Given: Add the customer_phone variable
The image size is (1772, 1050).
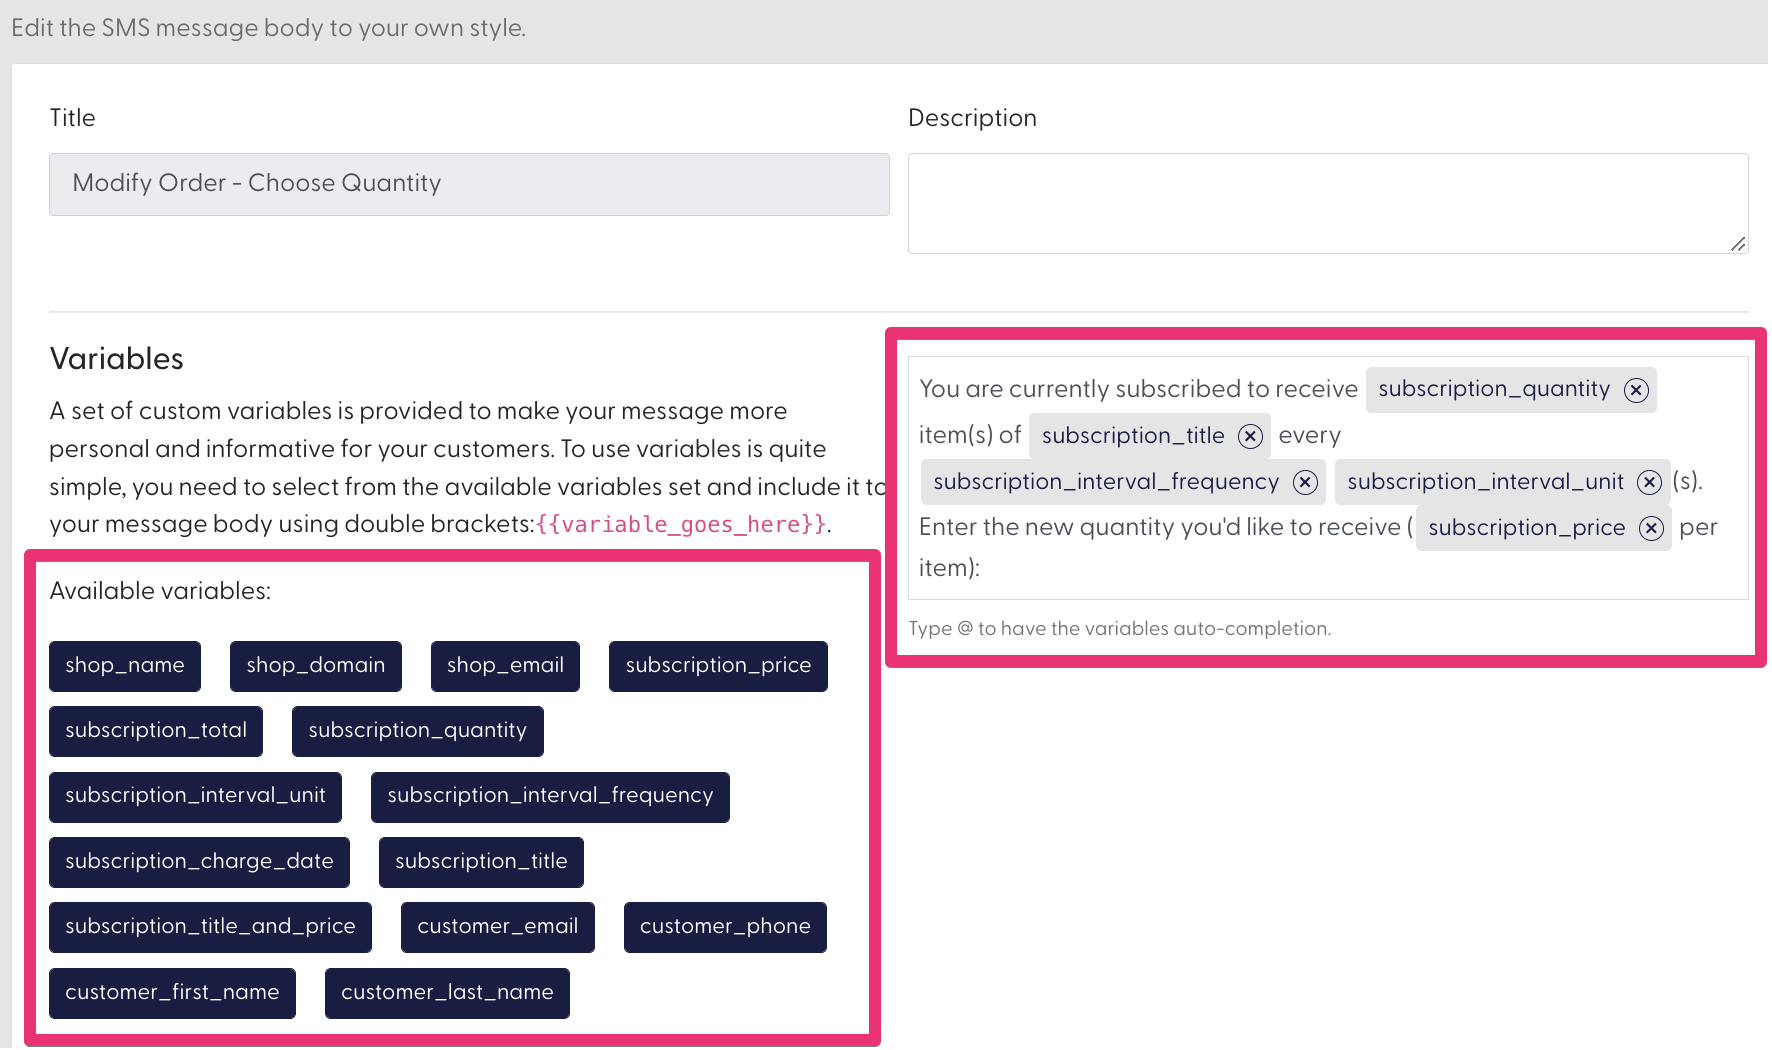Looking at the screenshot, I should click(725, 927).
